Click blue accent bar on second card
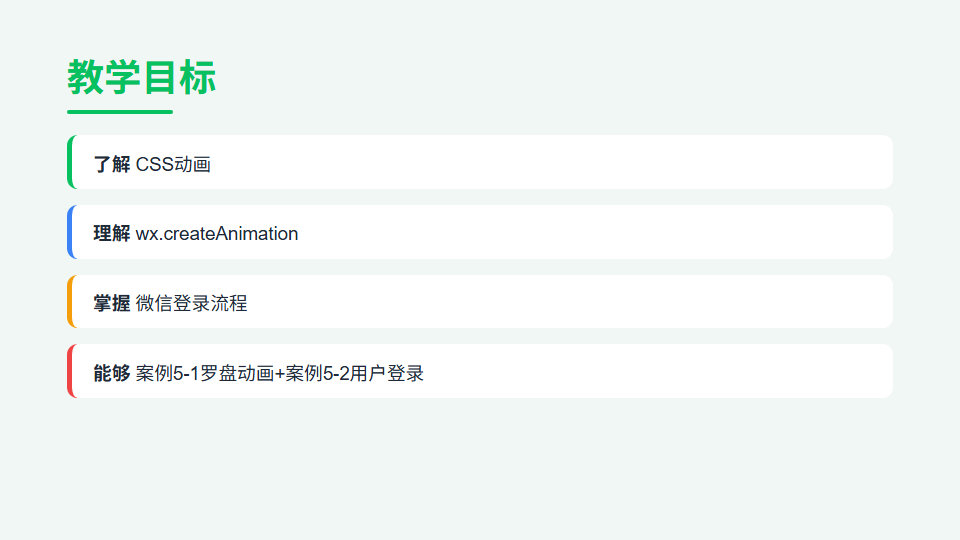960x540 pixels. click(x=70, y=232)
